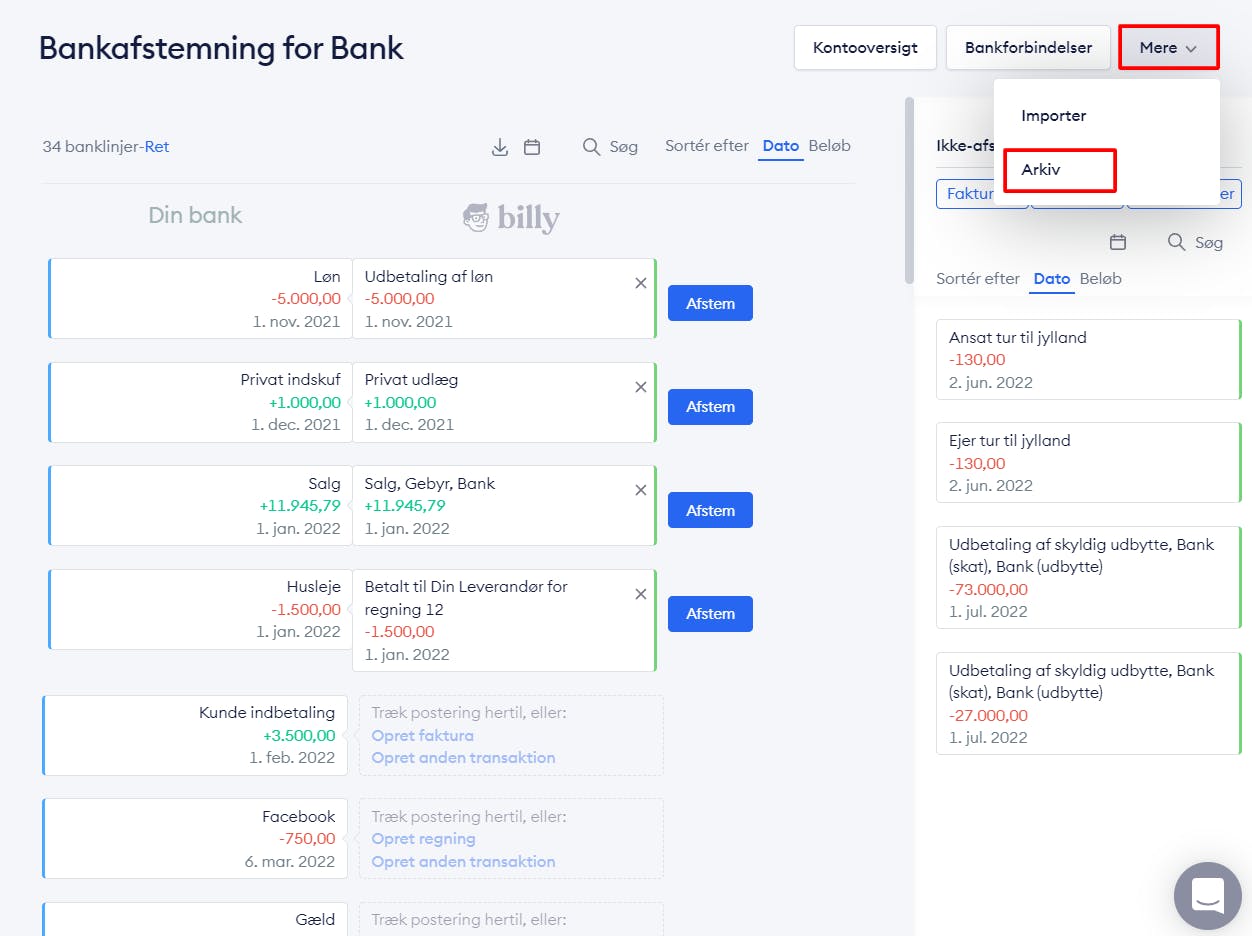This screenshot has width=1252, height=936.
Task: Click Afstem for the Husleje line
Action: (710, 614)
